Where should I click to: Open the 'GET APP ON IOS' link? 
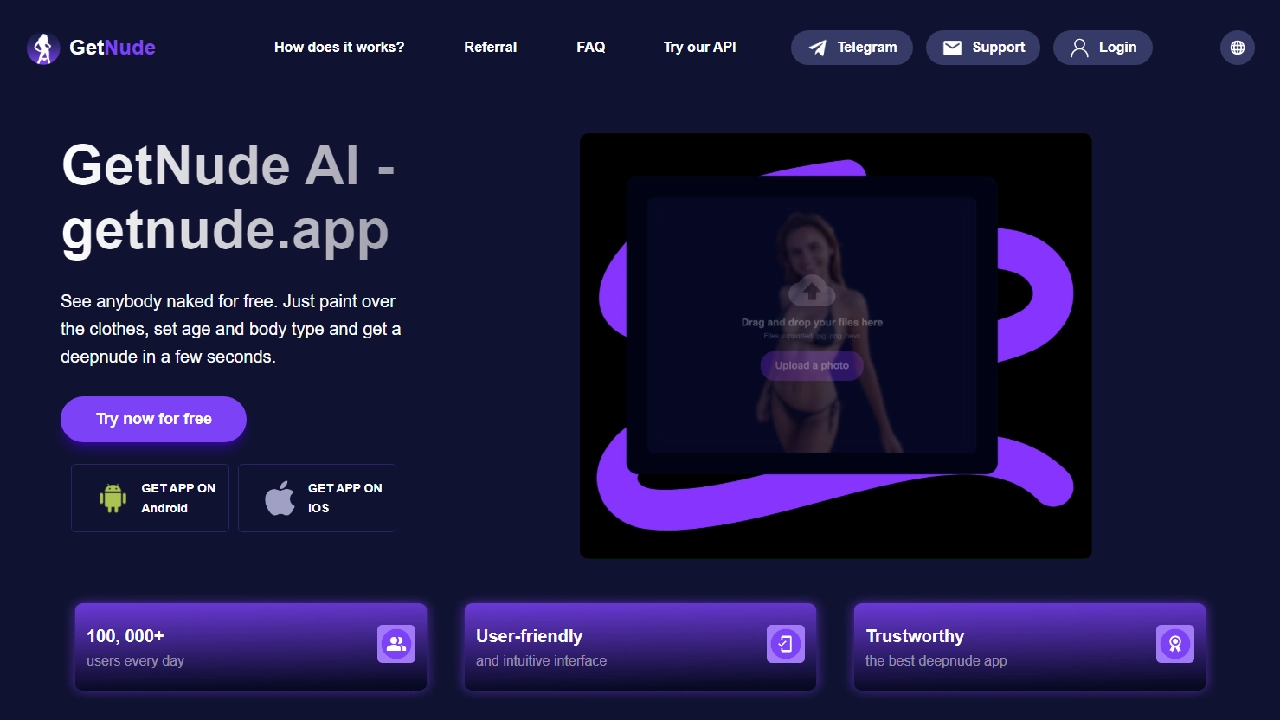316,497
